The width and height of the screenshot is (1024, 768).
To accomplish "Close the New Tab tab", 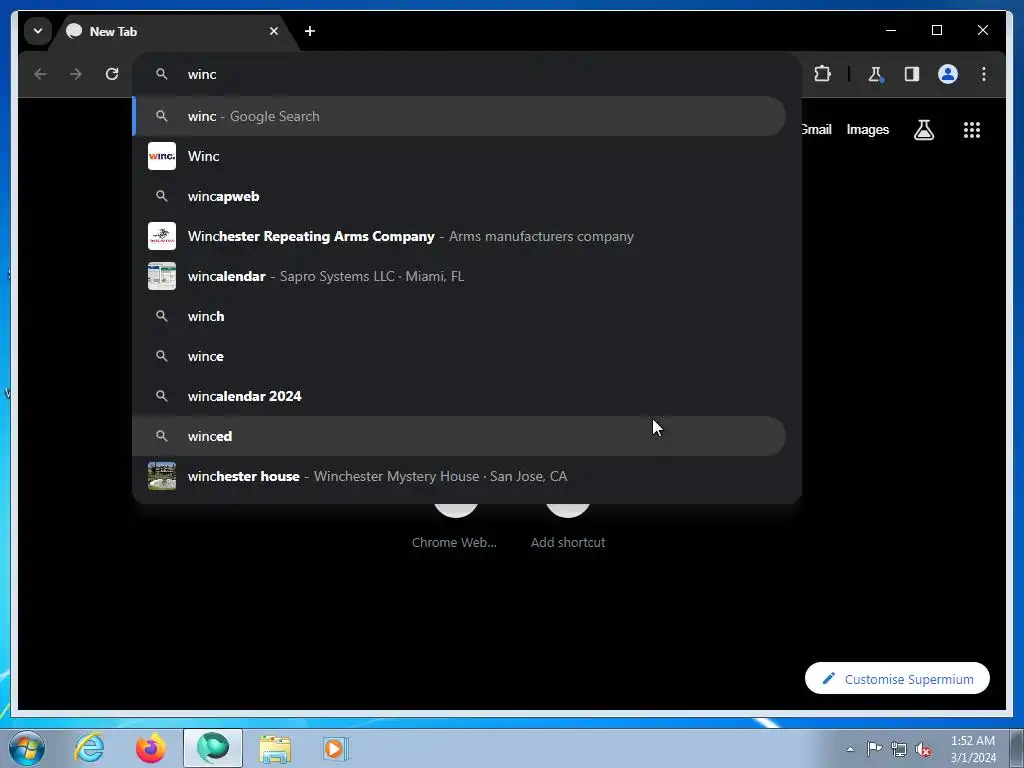I will tap(274, 31).
